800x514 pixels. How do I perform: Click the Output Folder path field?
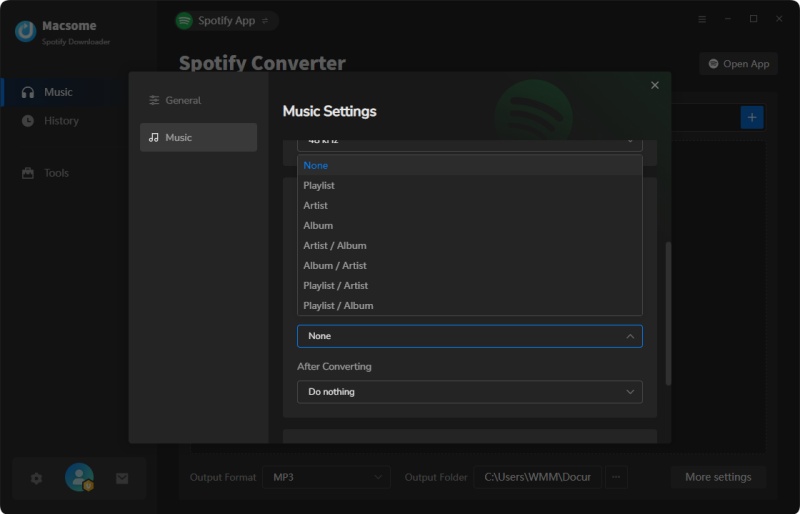tap(537, 477)
